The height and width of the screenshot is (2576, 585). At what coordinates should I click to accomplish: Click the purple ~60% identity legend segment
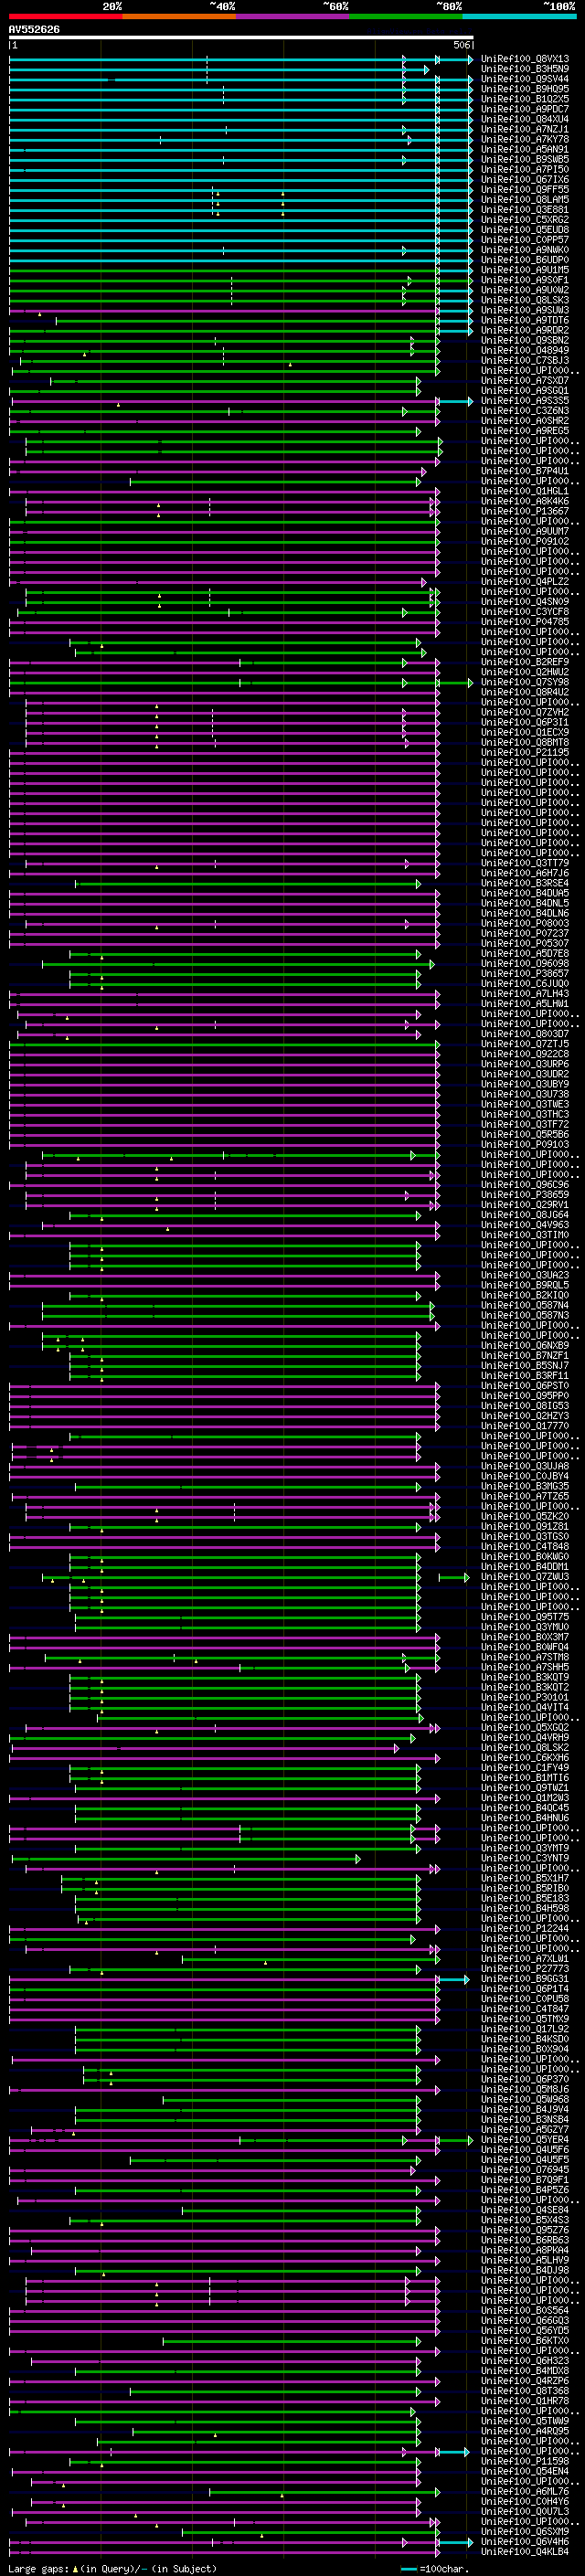tap(292, 17)
